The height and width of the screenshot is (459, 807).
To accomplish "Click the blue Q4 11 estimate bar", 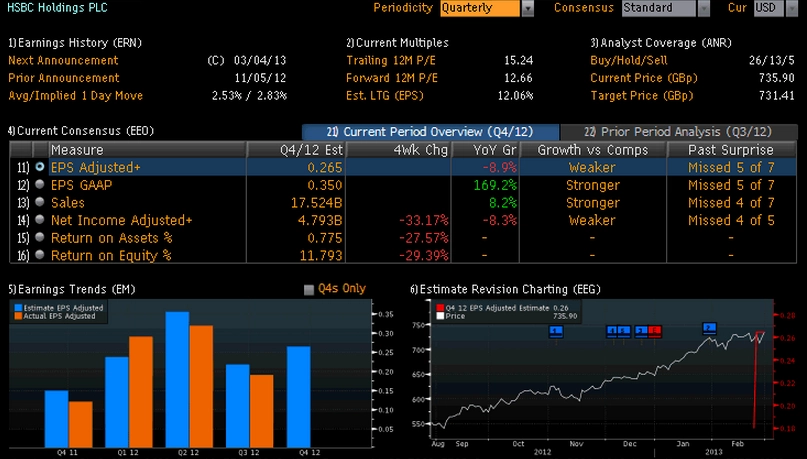I will pyautogui.click(x=57, y=419).
